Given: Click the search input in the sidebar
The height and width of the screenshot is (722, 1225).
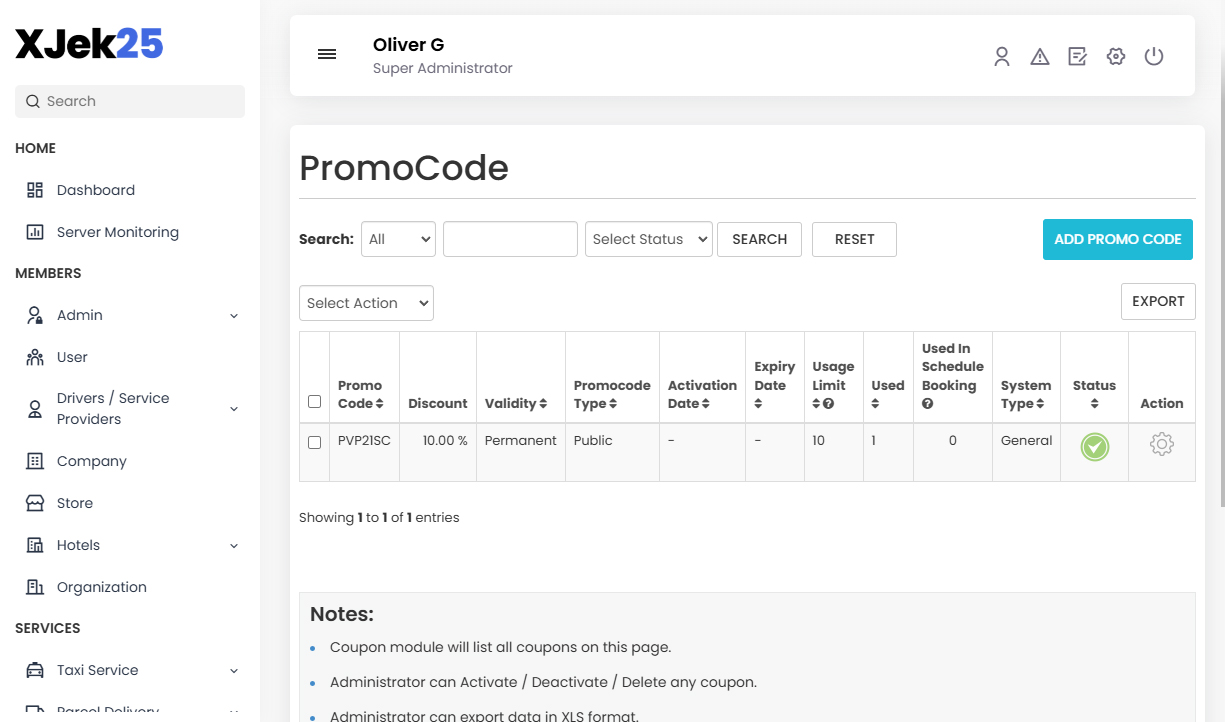Looking at the screenshot, I should (129, 101).
